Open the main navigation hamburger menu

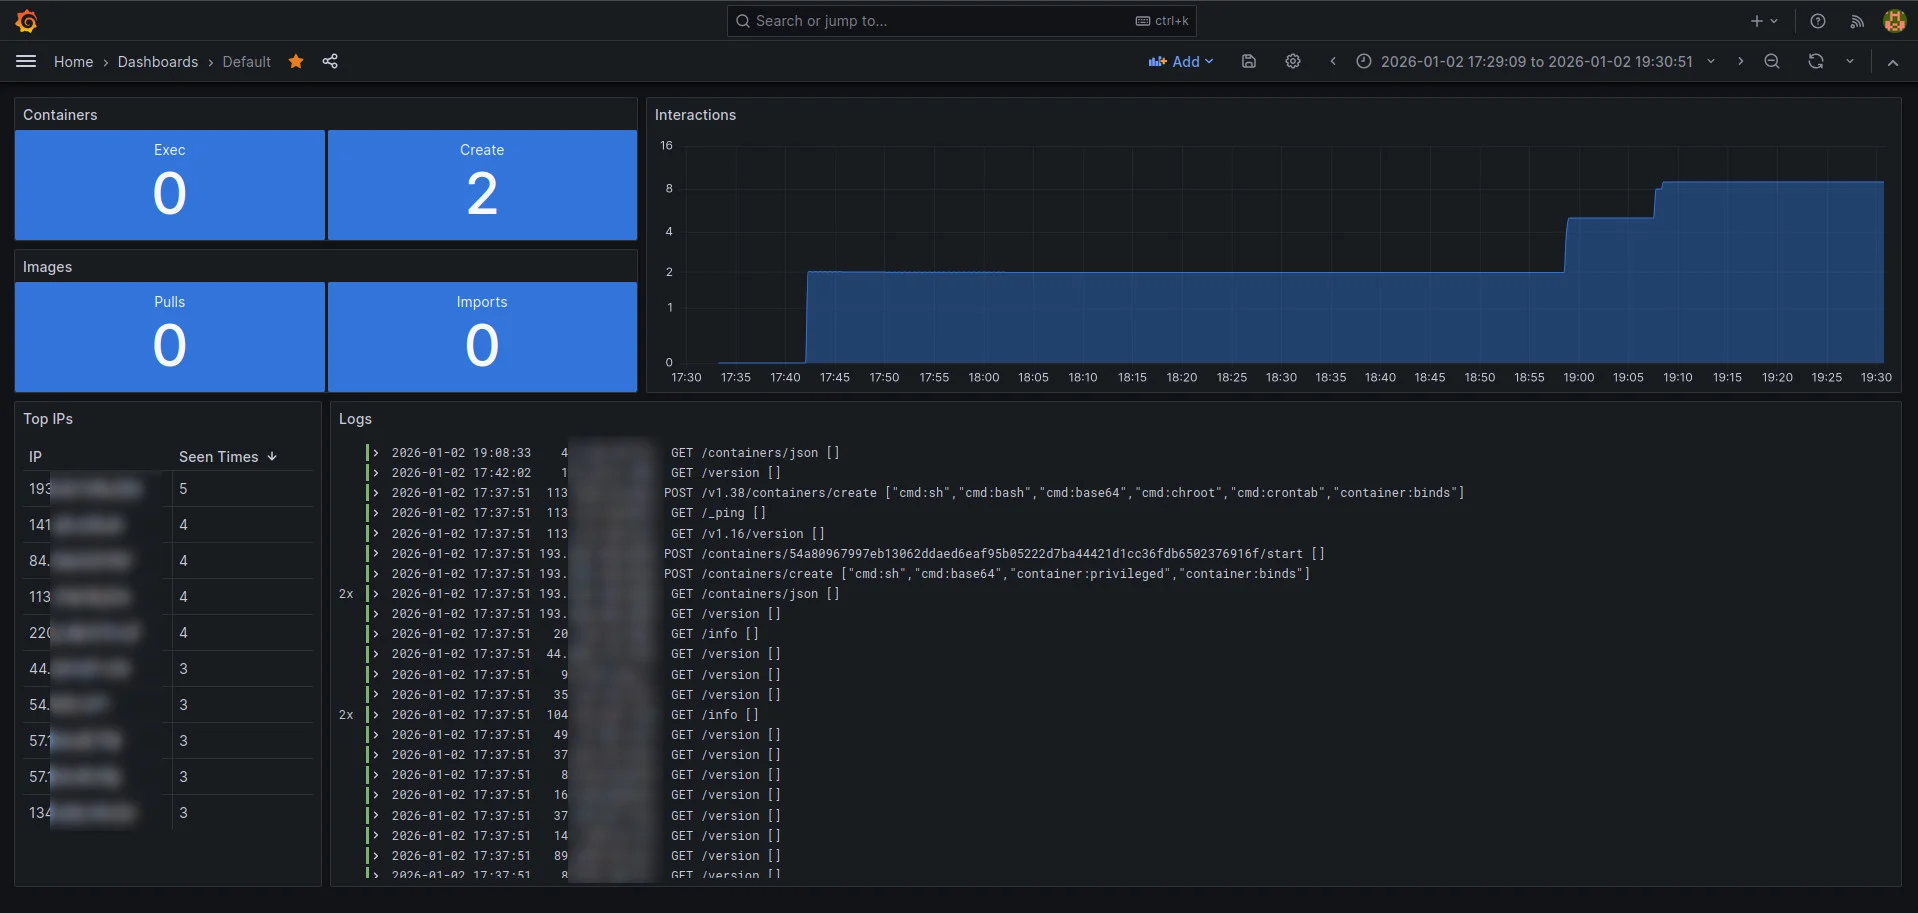(26, 61)
